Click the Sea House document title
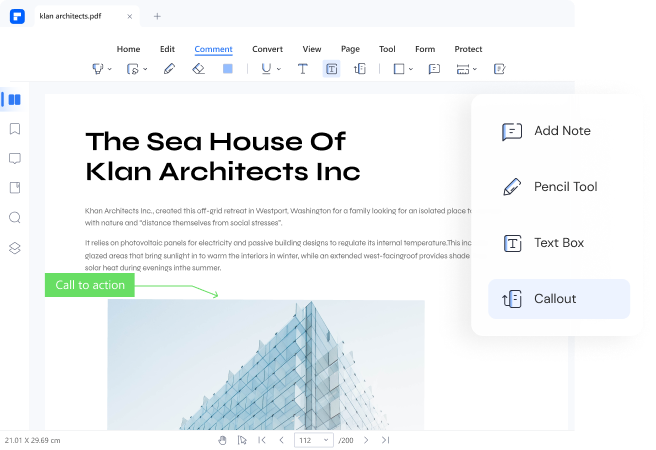 pyautogui.click(x=223, y=156)
